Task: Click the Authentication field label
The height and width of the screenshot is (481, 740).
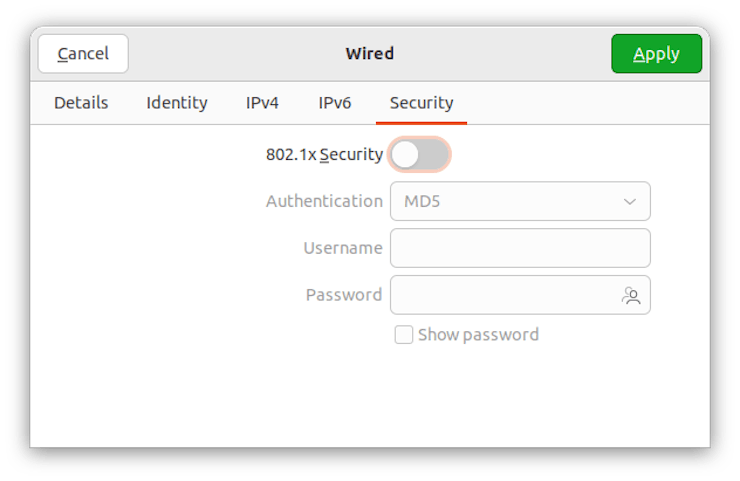Action: [x=324, y=201]
